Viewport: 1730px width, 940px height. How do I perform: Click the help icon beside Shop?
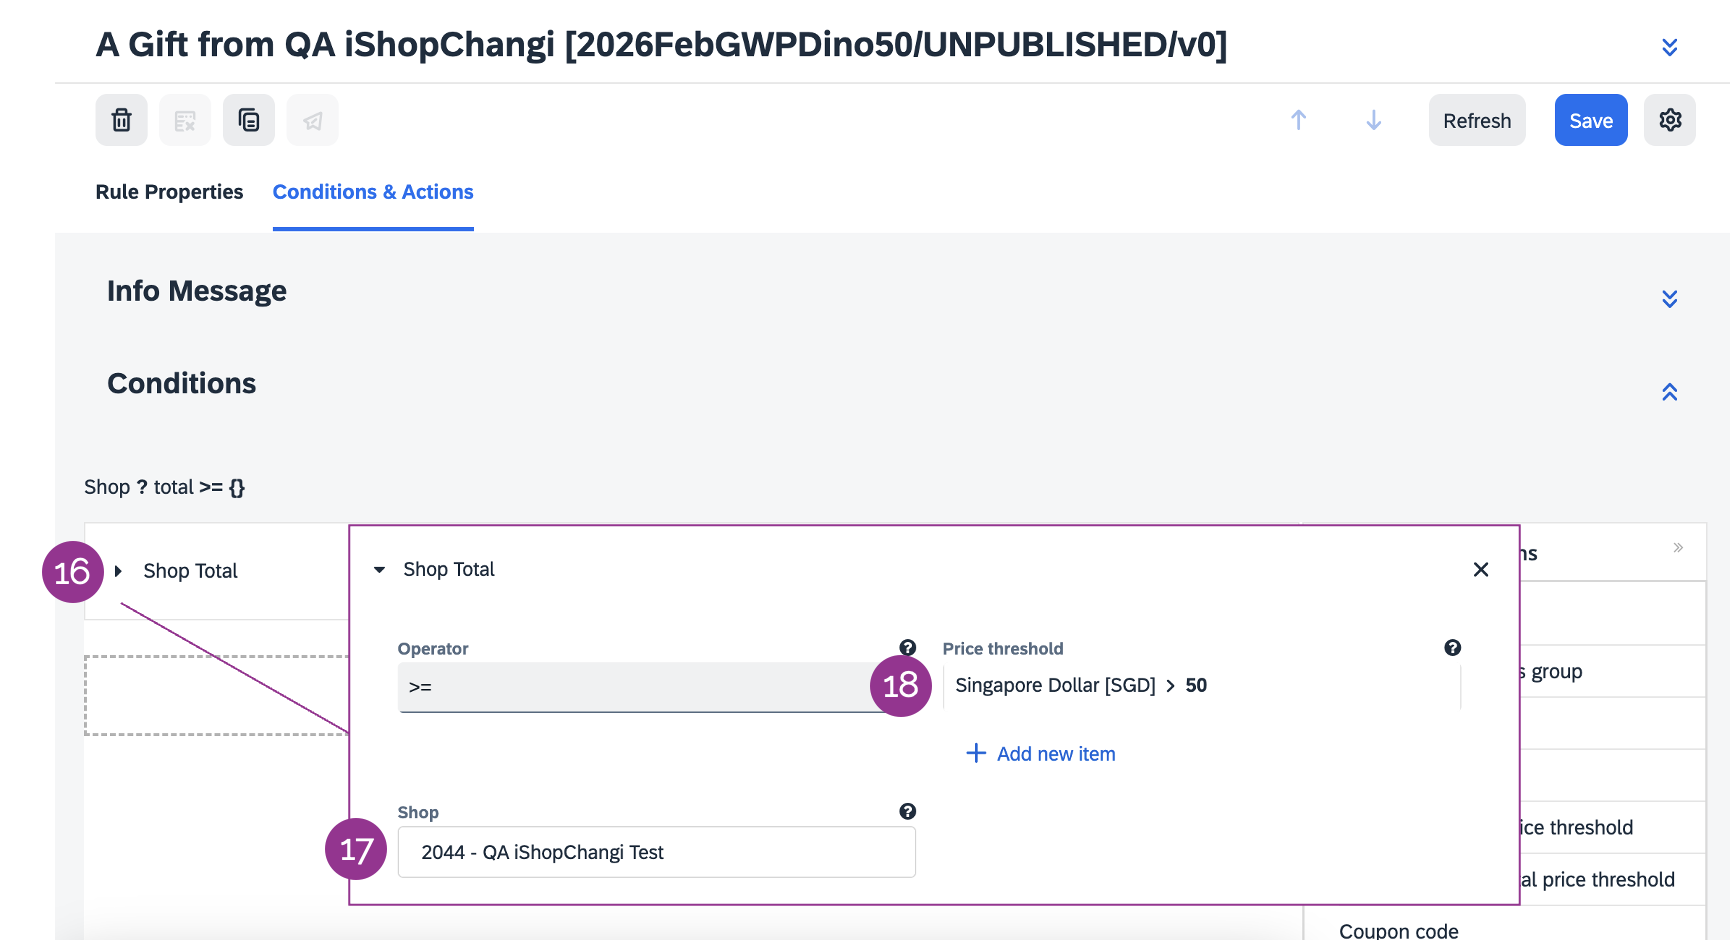pos(907,812)
